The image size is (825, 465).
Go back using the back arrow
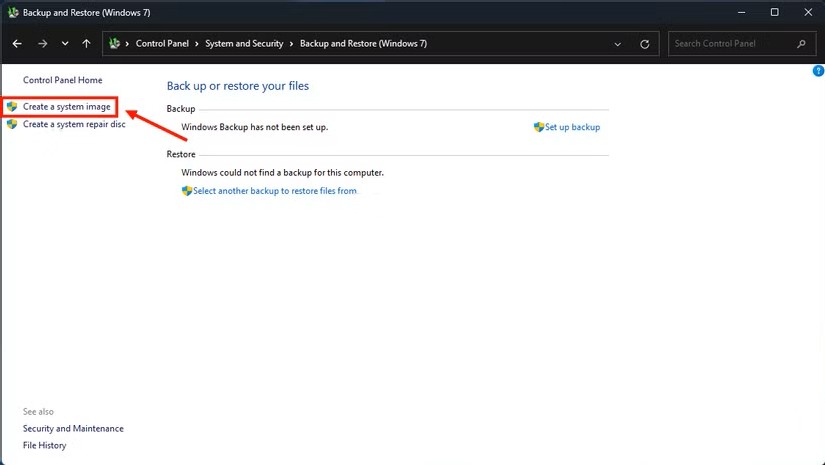17,44
